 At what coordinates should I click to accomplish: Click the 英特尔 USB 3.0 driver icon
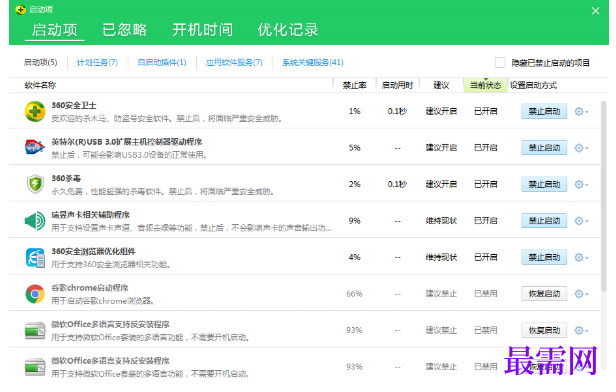(35, 148)
